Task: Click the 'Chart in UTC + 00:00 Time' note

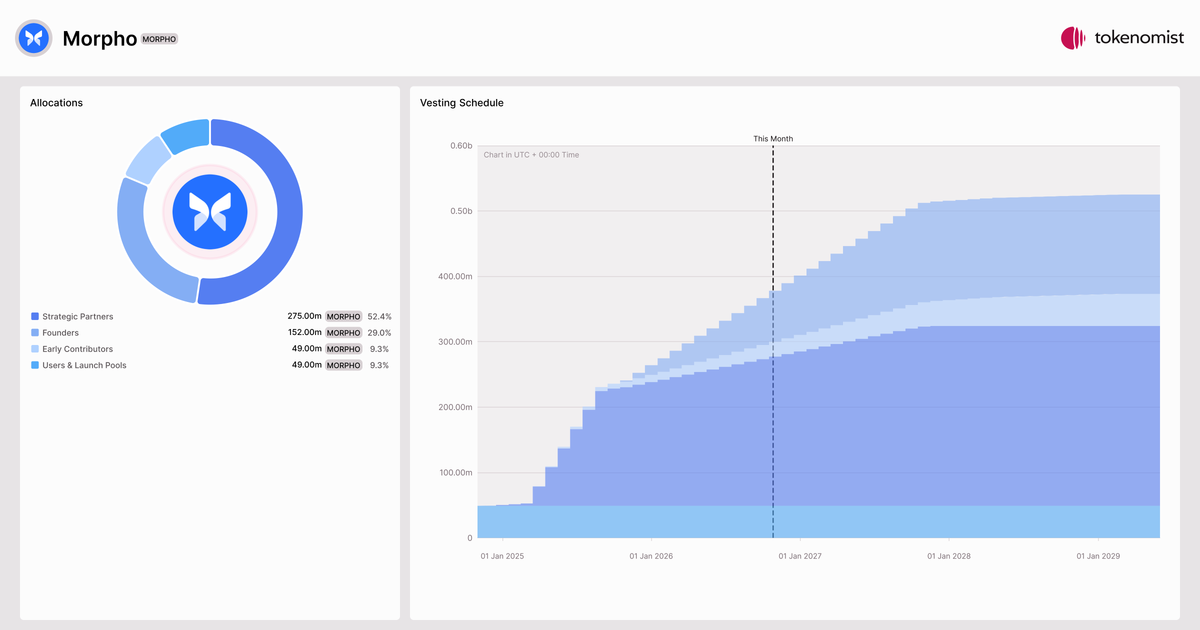Action: coord(531,155)
